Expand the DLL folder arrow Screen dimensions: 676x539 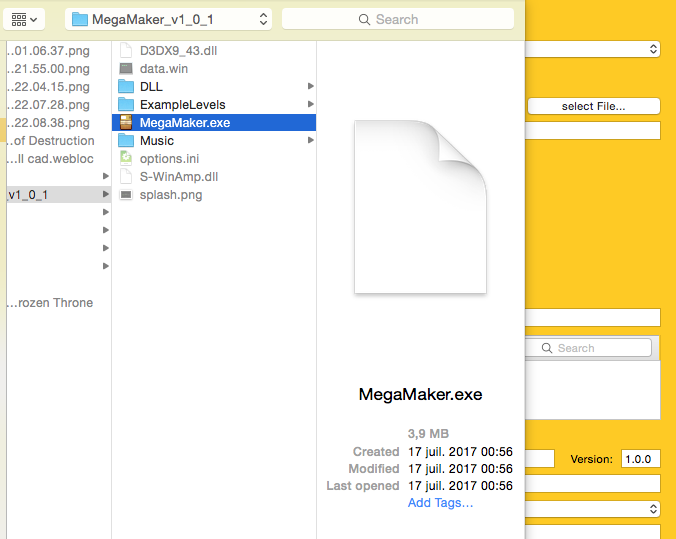pyautogui.click(x=310, y=86)
